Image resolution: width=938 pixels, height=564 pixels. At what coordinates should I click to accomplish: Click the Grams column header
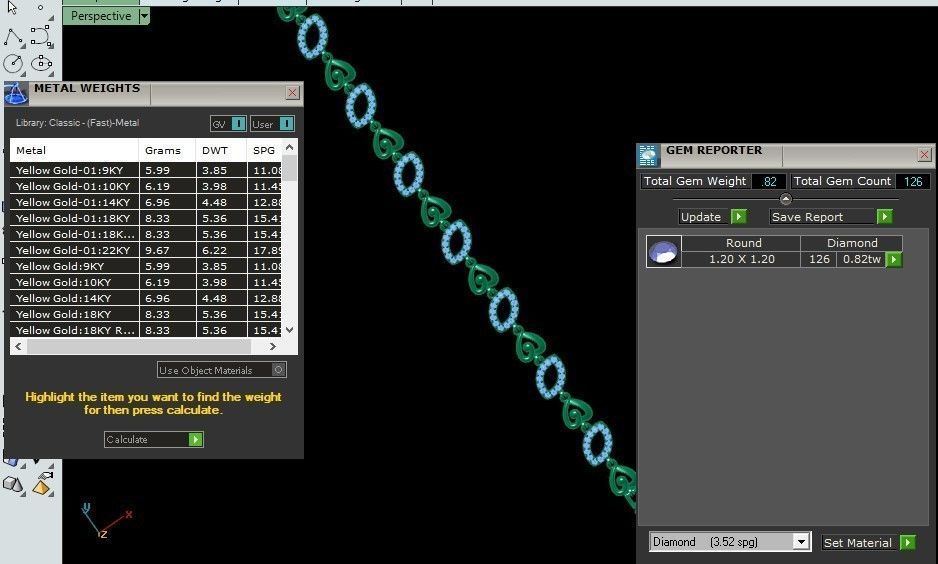pyautogui.click(x=167, y=150)
